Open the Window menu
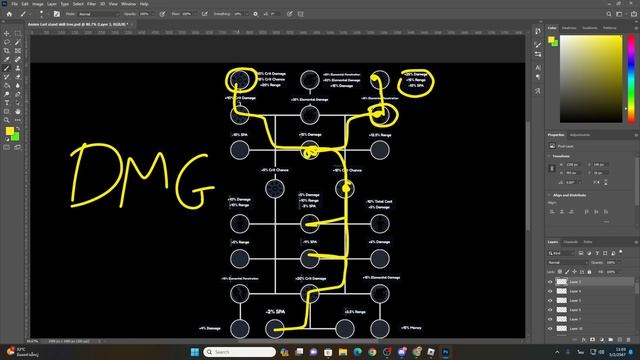The height and width of the screenshot is (360, 640). tap(128, 4)
